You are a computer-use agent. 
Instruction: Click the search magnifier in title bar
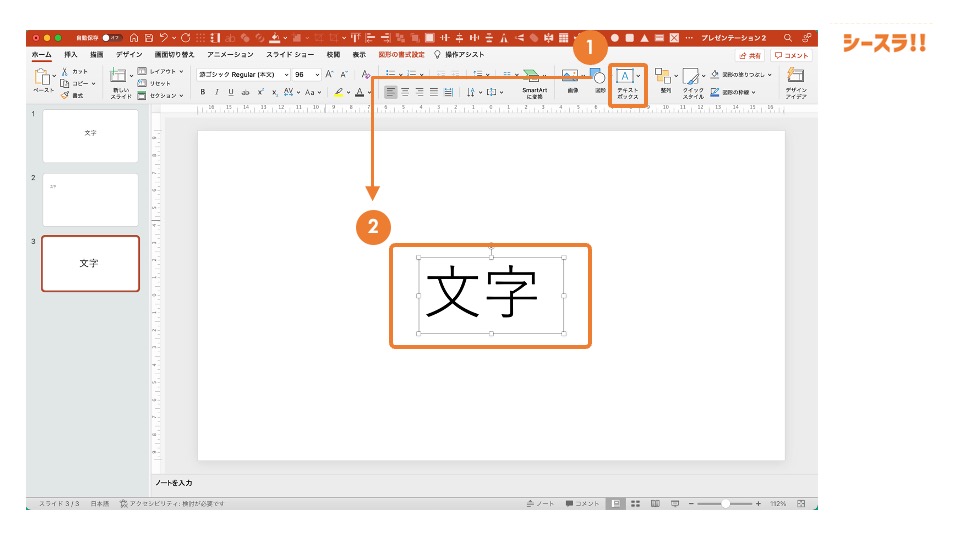[x=788, y=38]
